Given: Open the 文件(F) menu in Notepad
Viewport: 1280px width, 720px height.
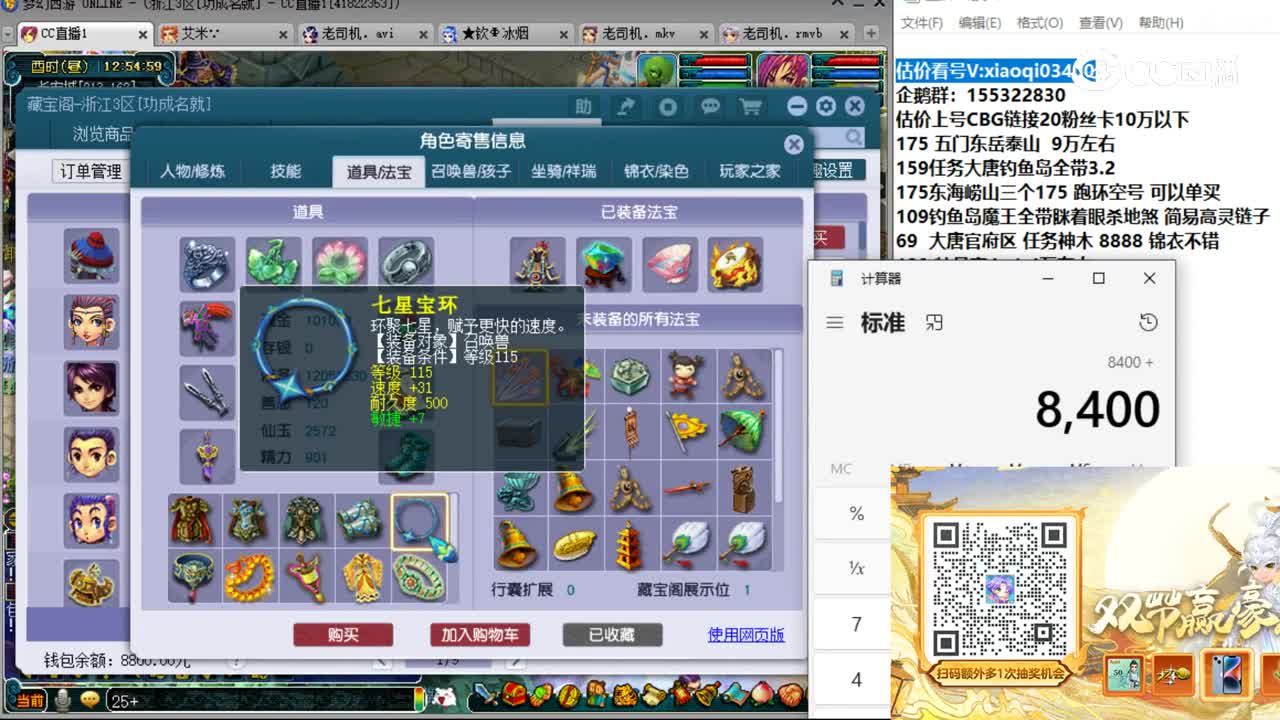Looking at the screenshot, I should click(x=921, y=22).
